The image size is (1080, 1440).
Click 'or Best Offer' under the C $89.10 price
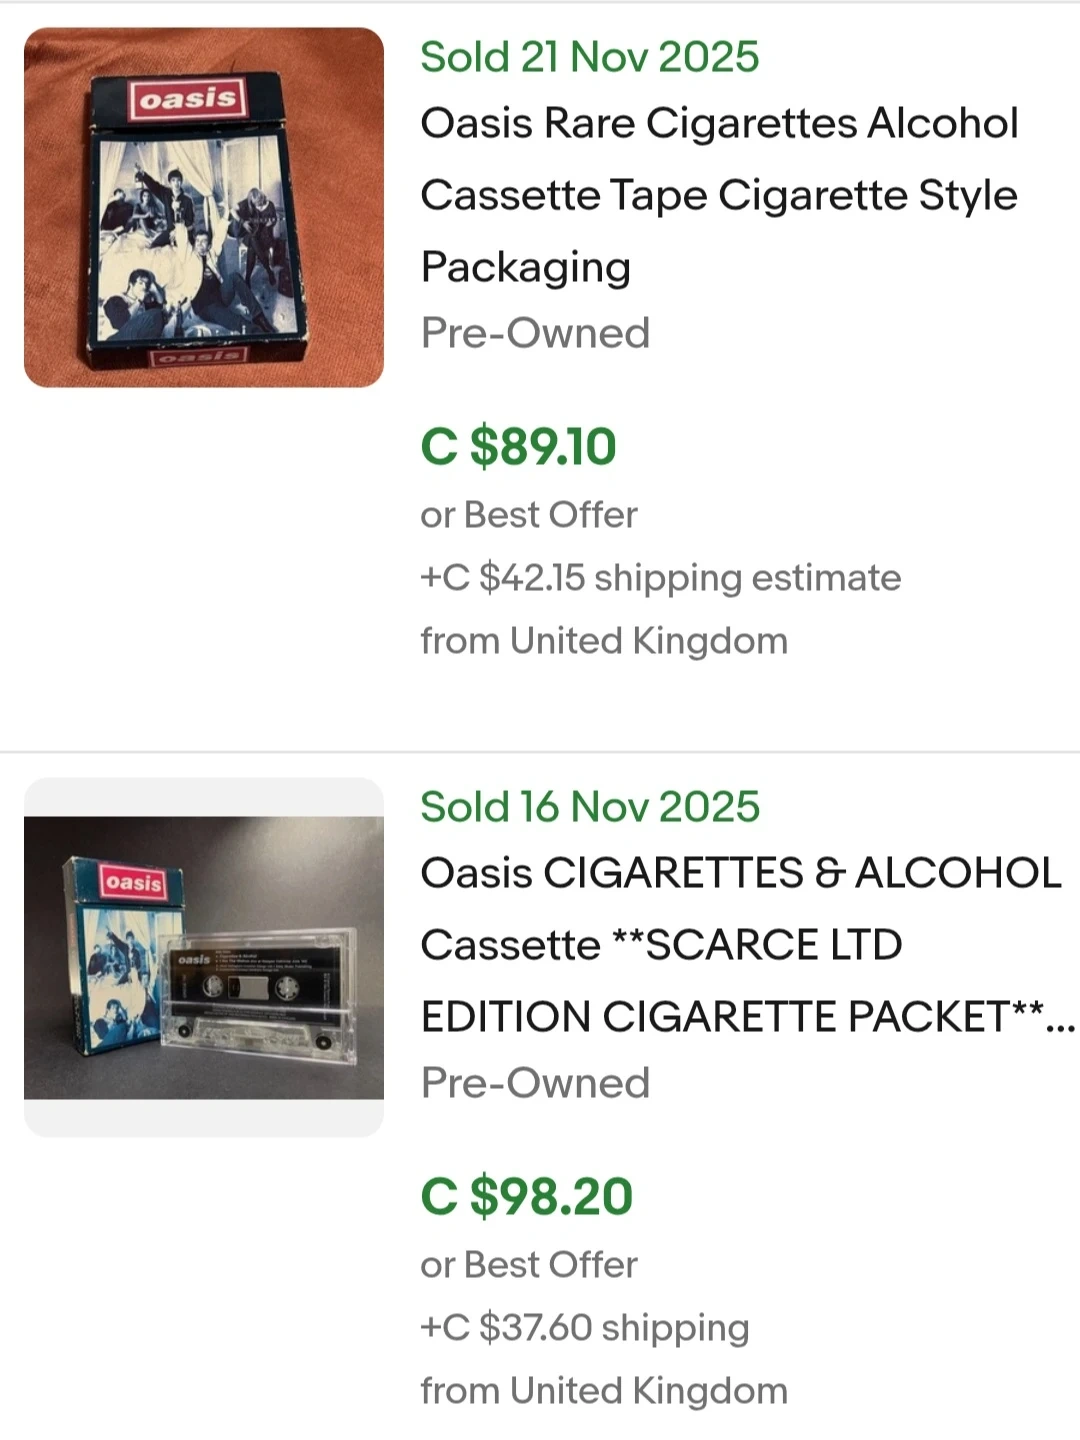click(x=528, y=515)
